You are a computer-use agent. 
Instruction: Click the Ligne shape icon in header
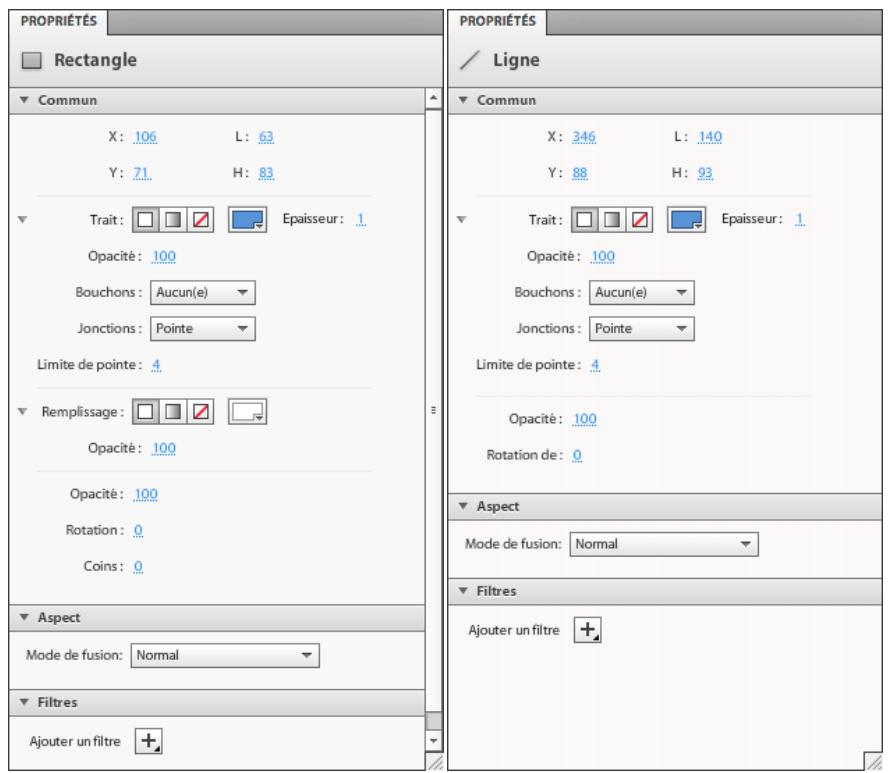pyautogui.click(x=470, y=60)
